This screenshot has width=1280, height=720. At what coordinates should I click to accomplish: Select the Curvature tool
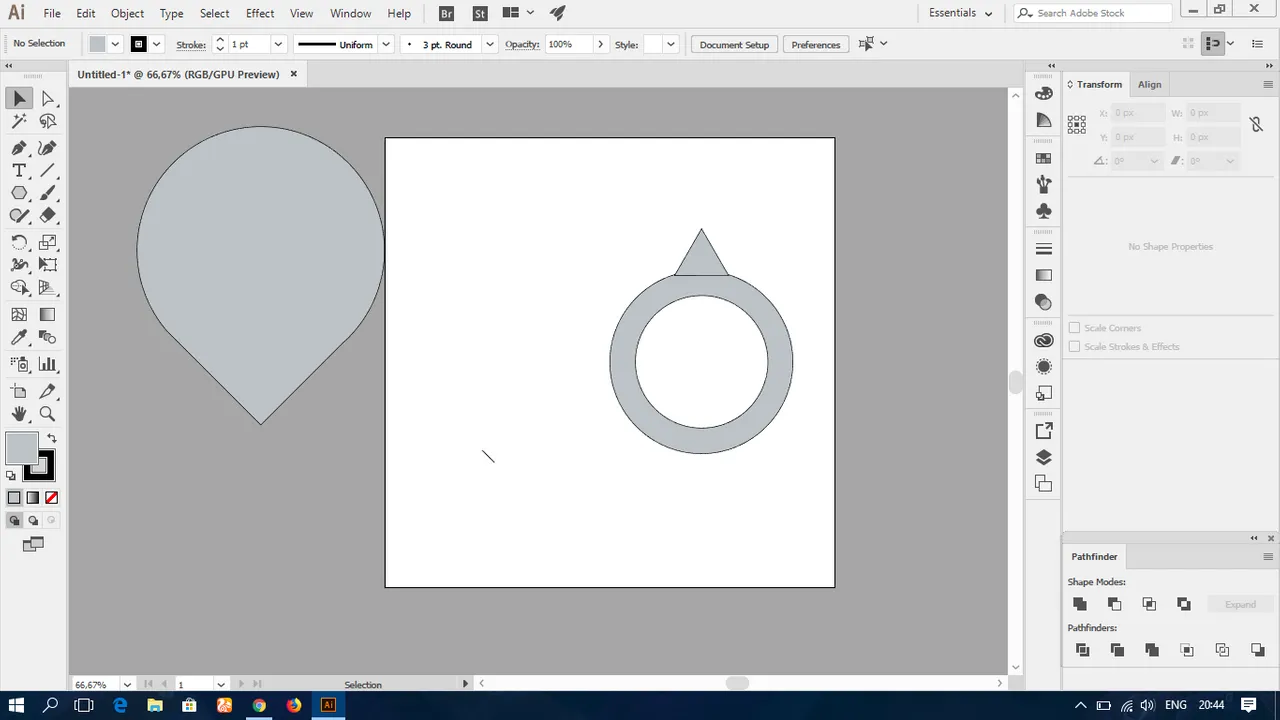[x=48, y=147]
